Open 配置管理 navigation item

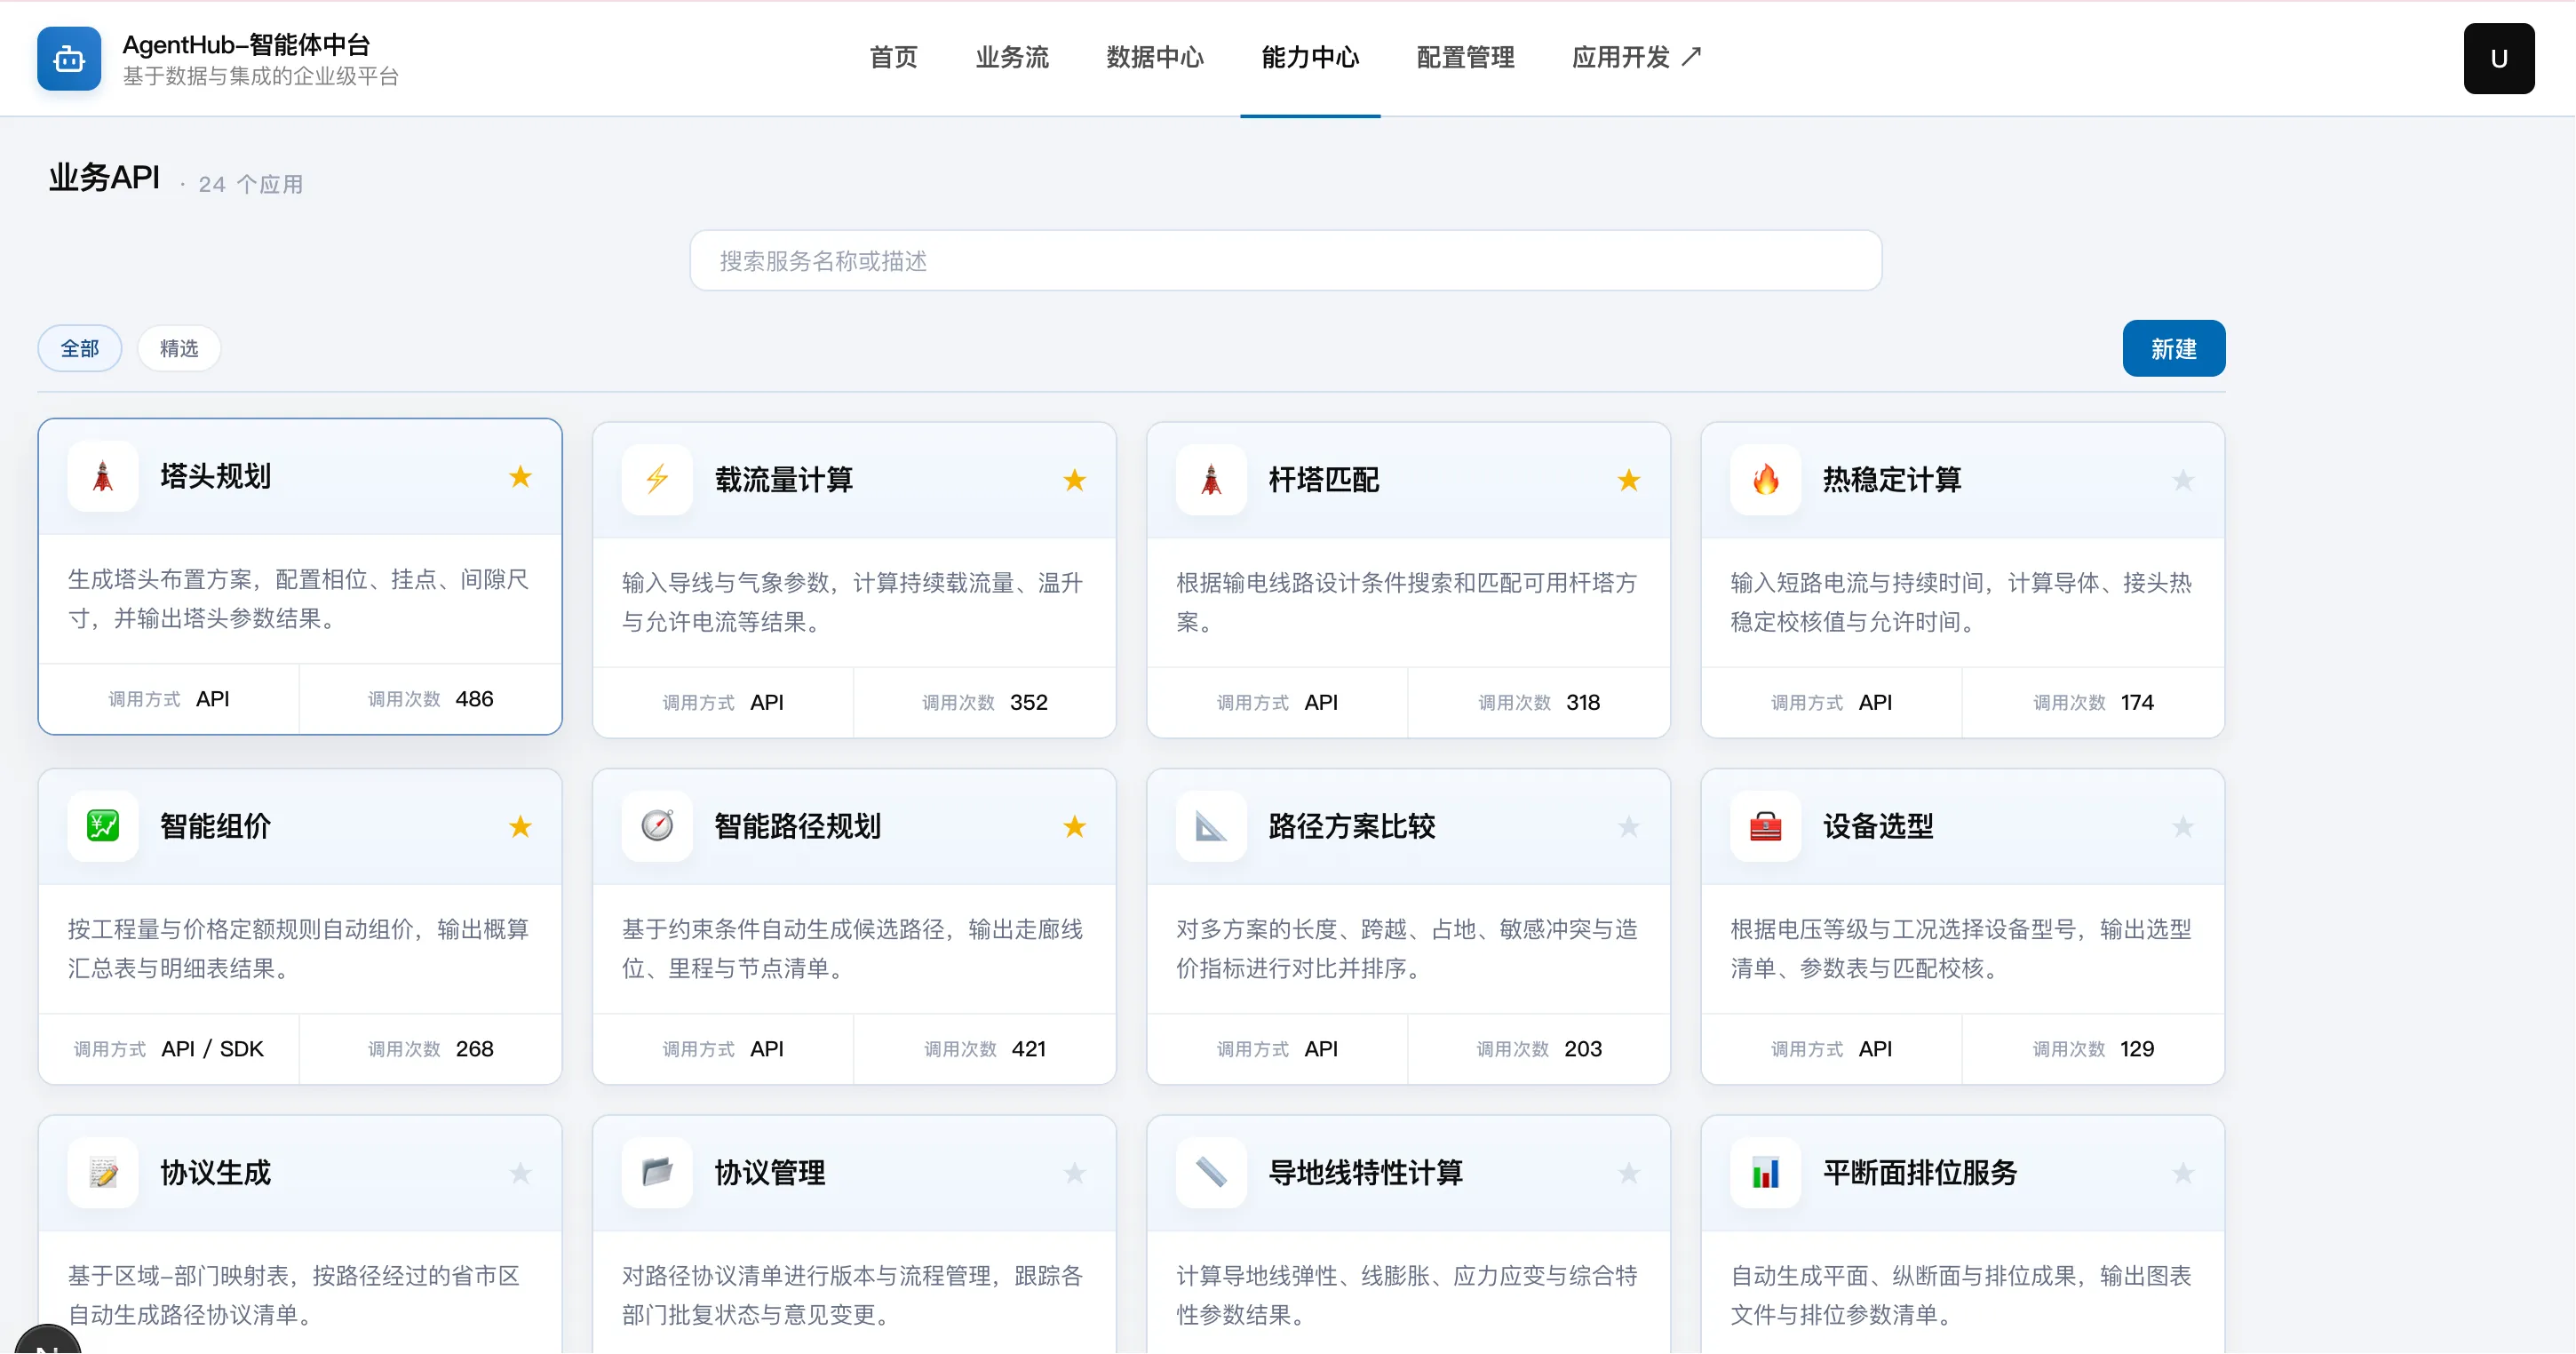pyautogui.click(x=1465, y=57)
